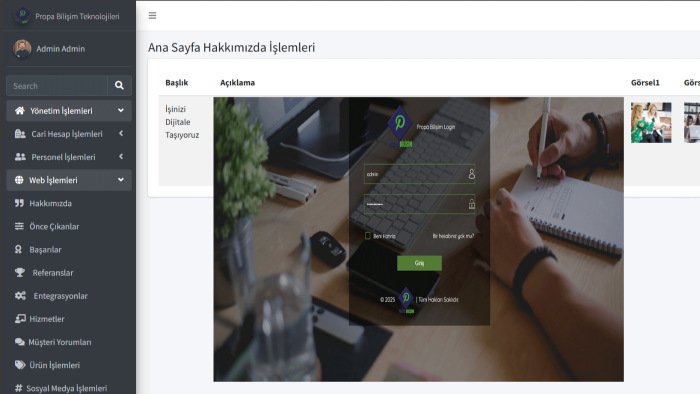Select the Referanslar menu item

(x=69, y=273)
